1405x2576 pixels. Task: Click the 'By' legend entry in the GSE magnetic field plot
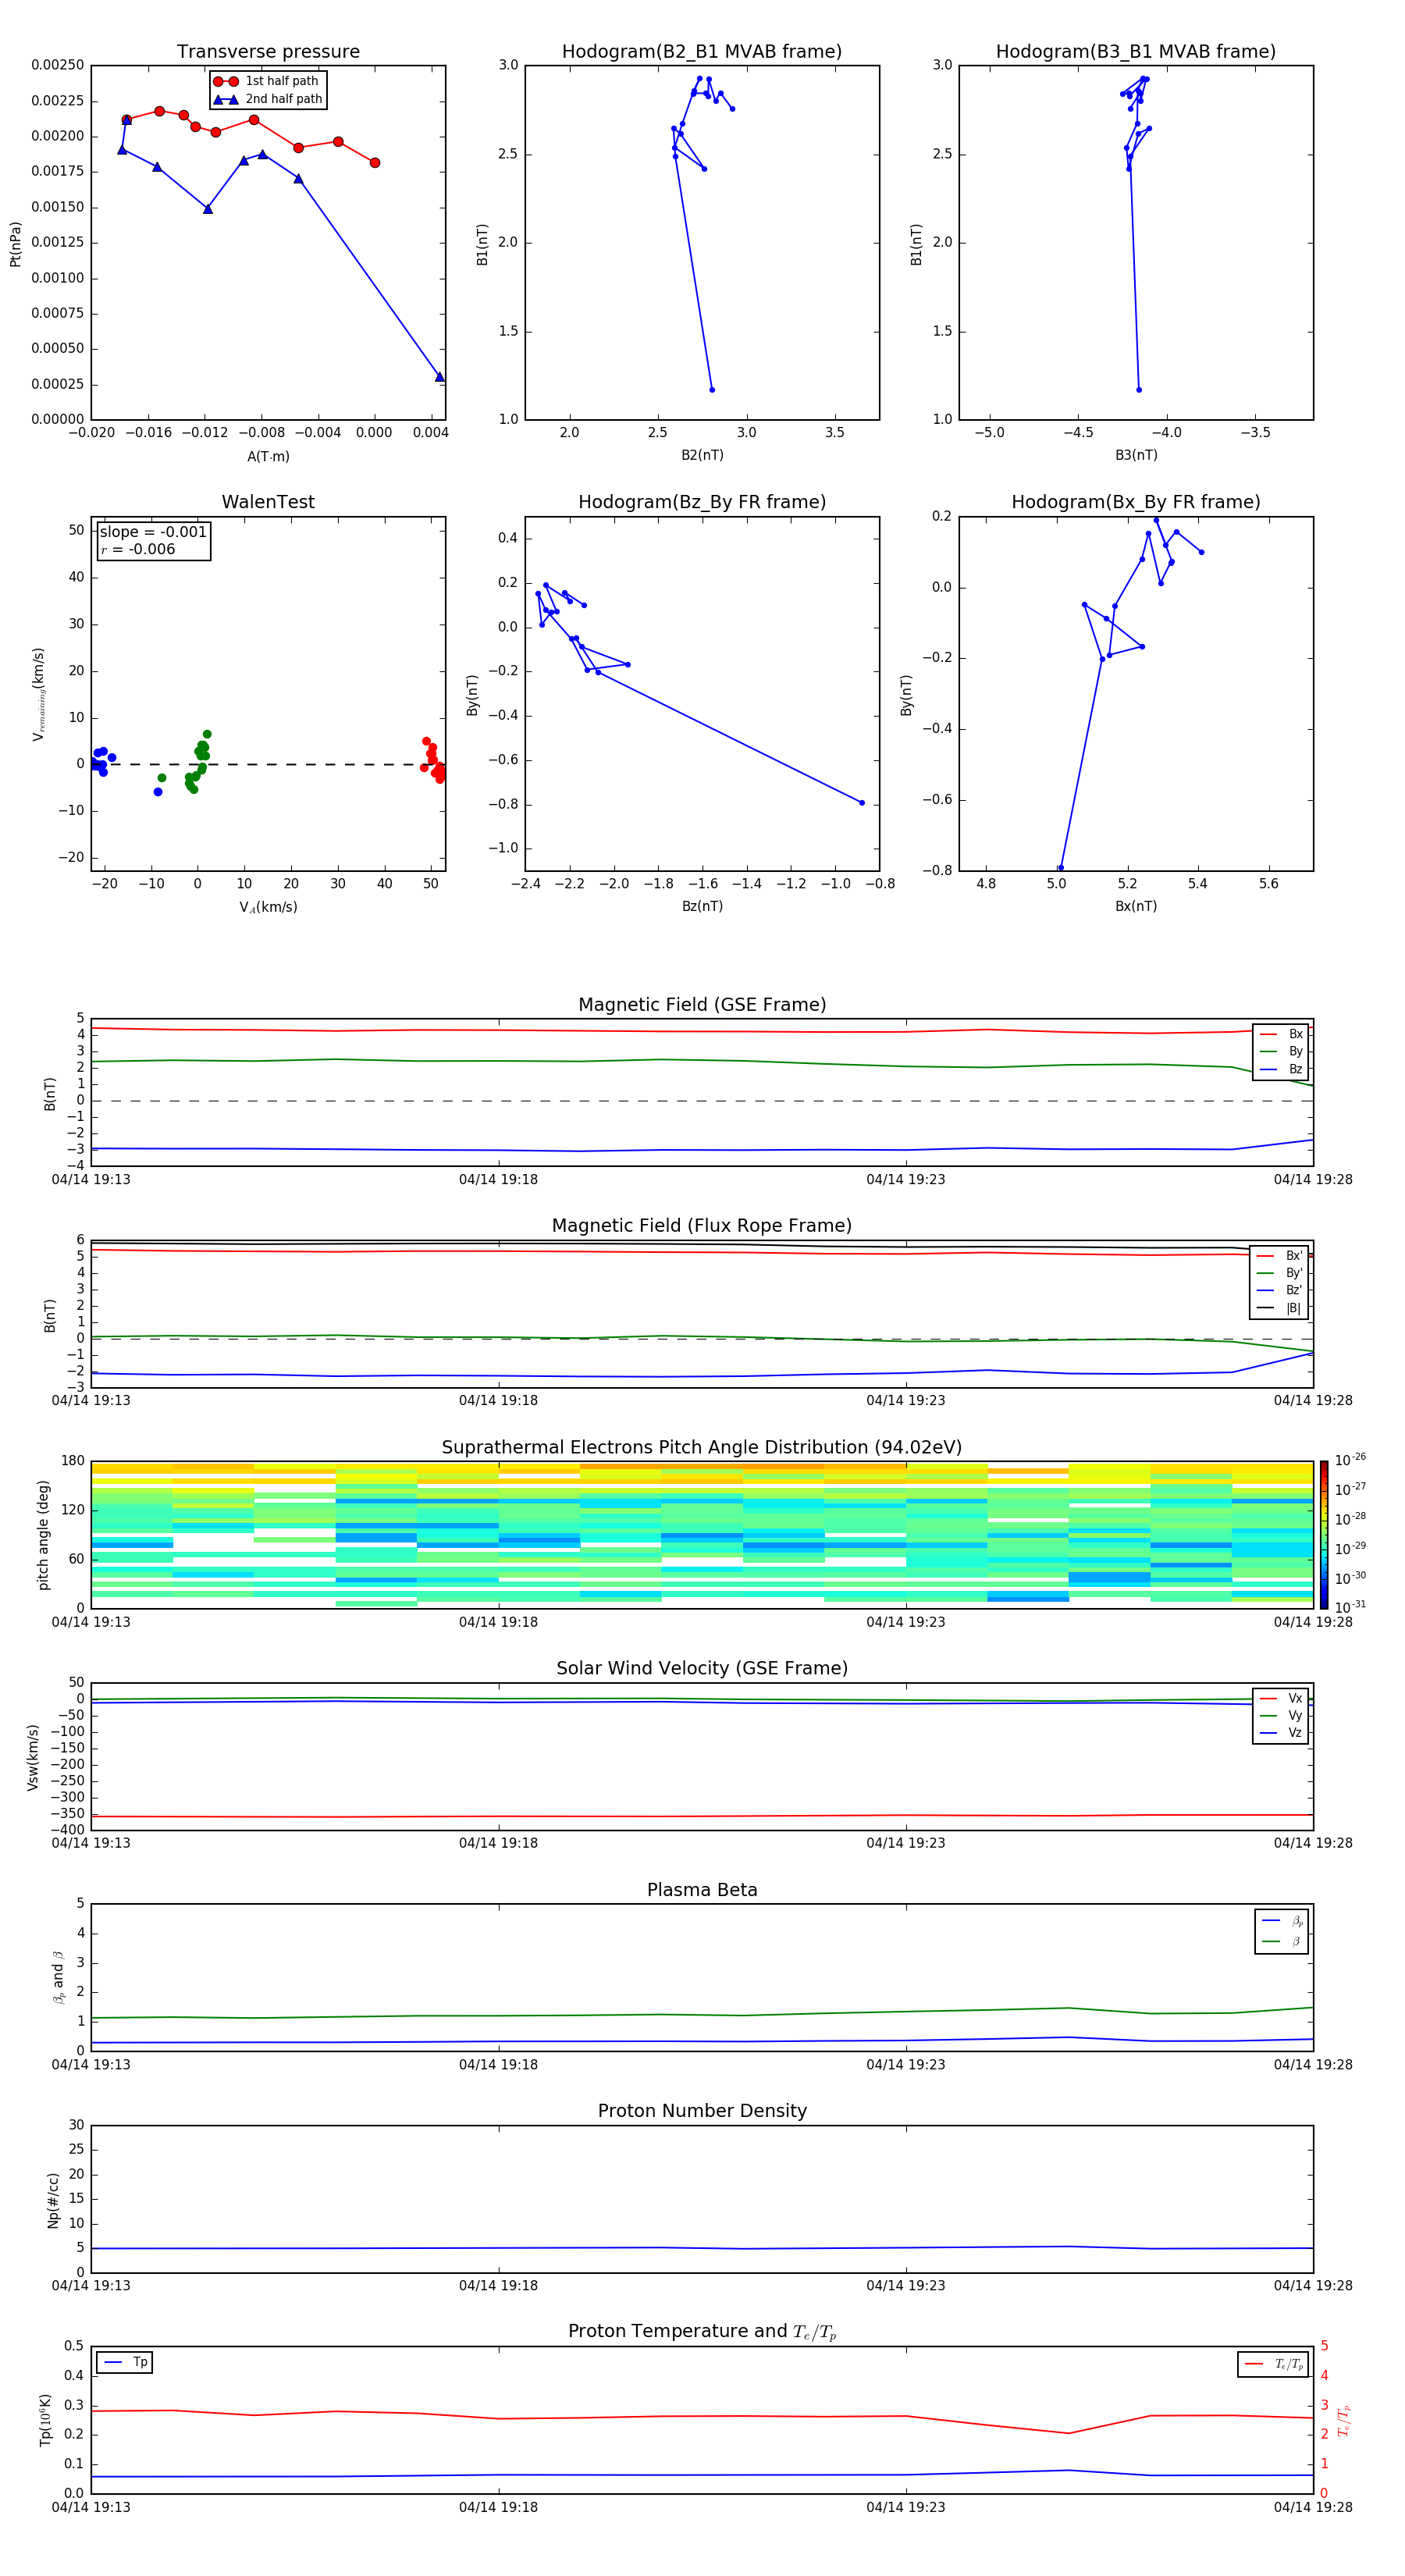(x=1281, y=1052)
